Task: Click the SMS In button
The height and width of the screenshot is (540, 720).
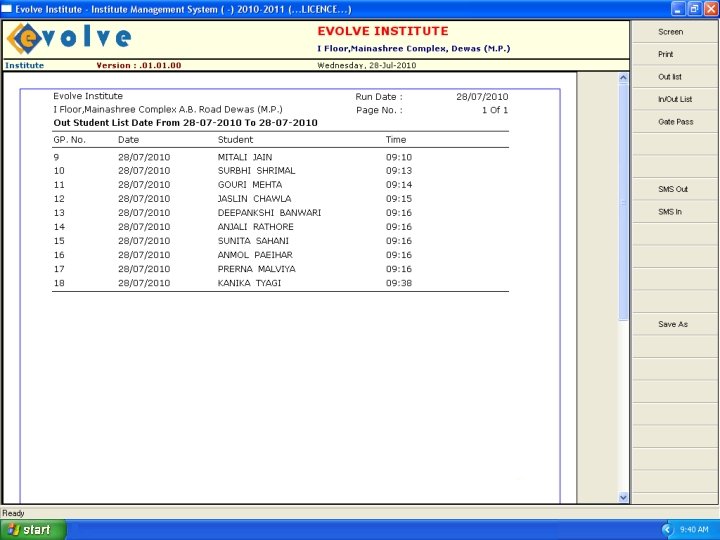Action: 674,212
